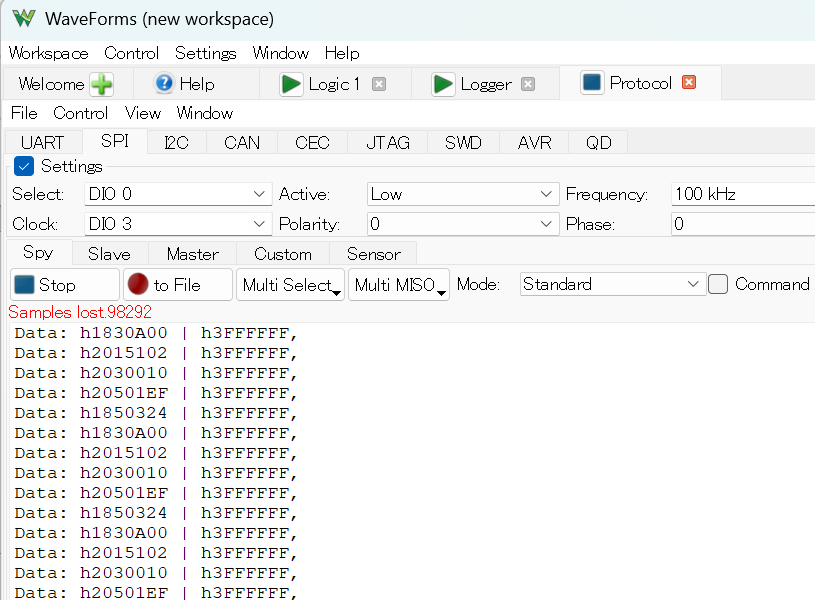Open the File menu of Protocol
The image size is (815, 600).
point(24,113)
